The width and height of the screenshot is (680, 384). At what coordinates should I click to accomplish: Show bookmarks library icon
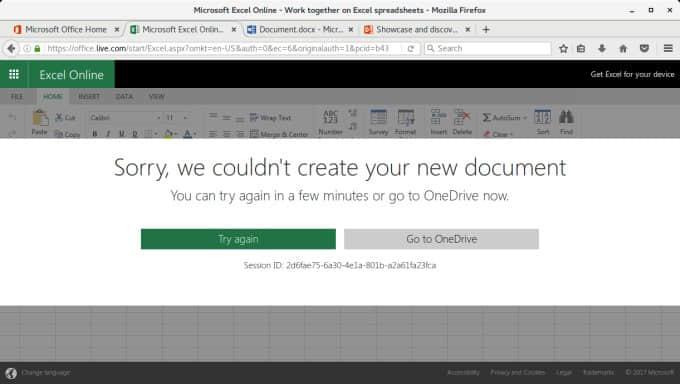(x=581, y=48)
